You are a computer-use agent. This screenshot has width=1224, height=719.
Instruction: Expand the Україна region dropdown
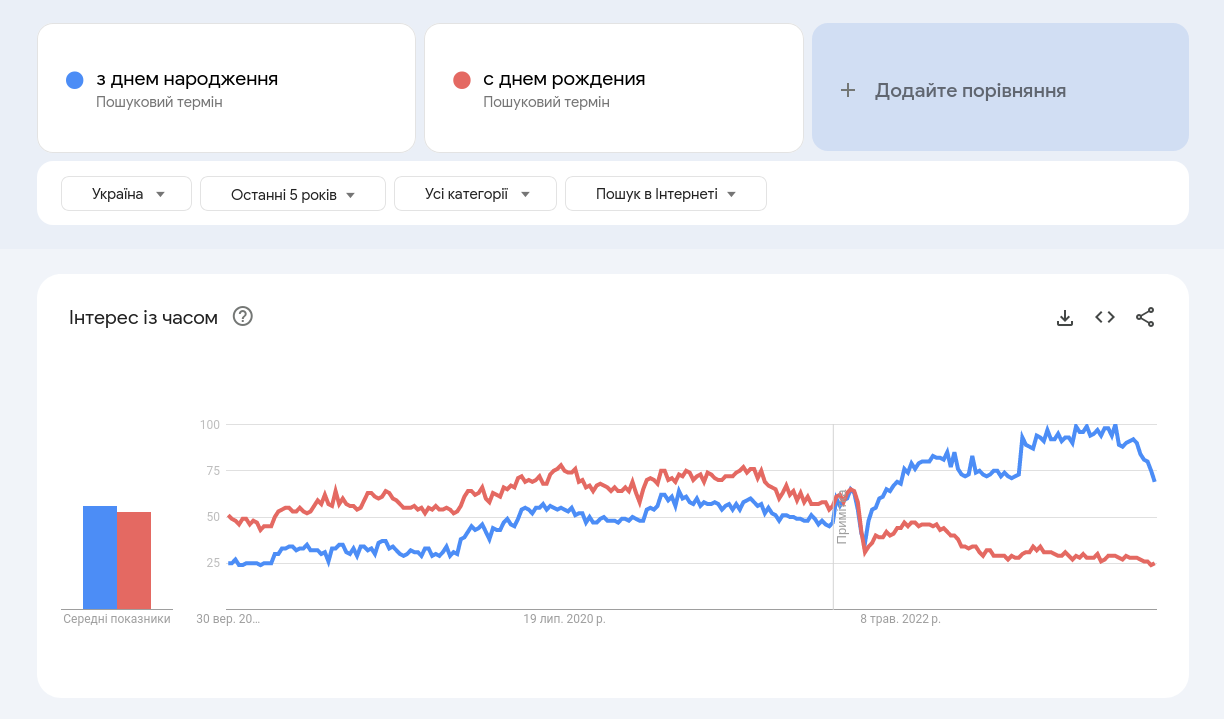tap(126, 194)
